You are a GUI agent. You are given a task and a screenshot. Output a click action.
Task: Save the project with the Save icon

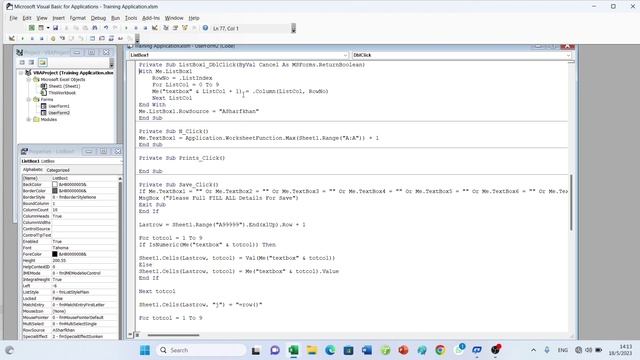click(x=56, y=28)
